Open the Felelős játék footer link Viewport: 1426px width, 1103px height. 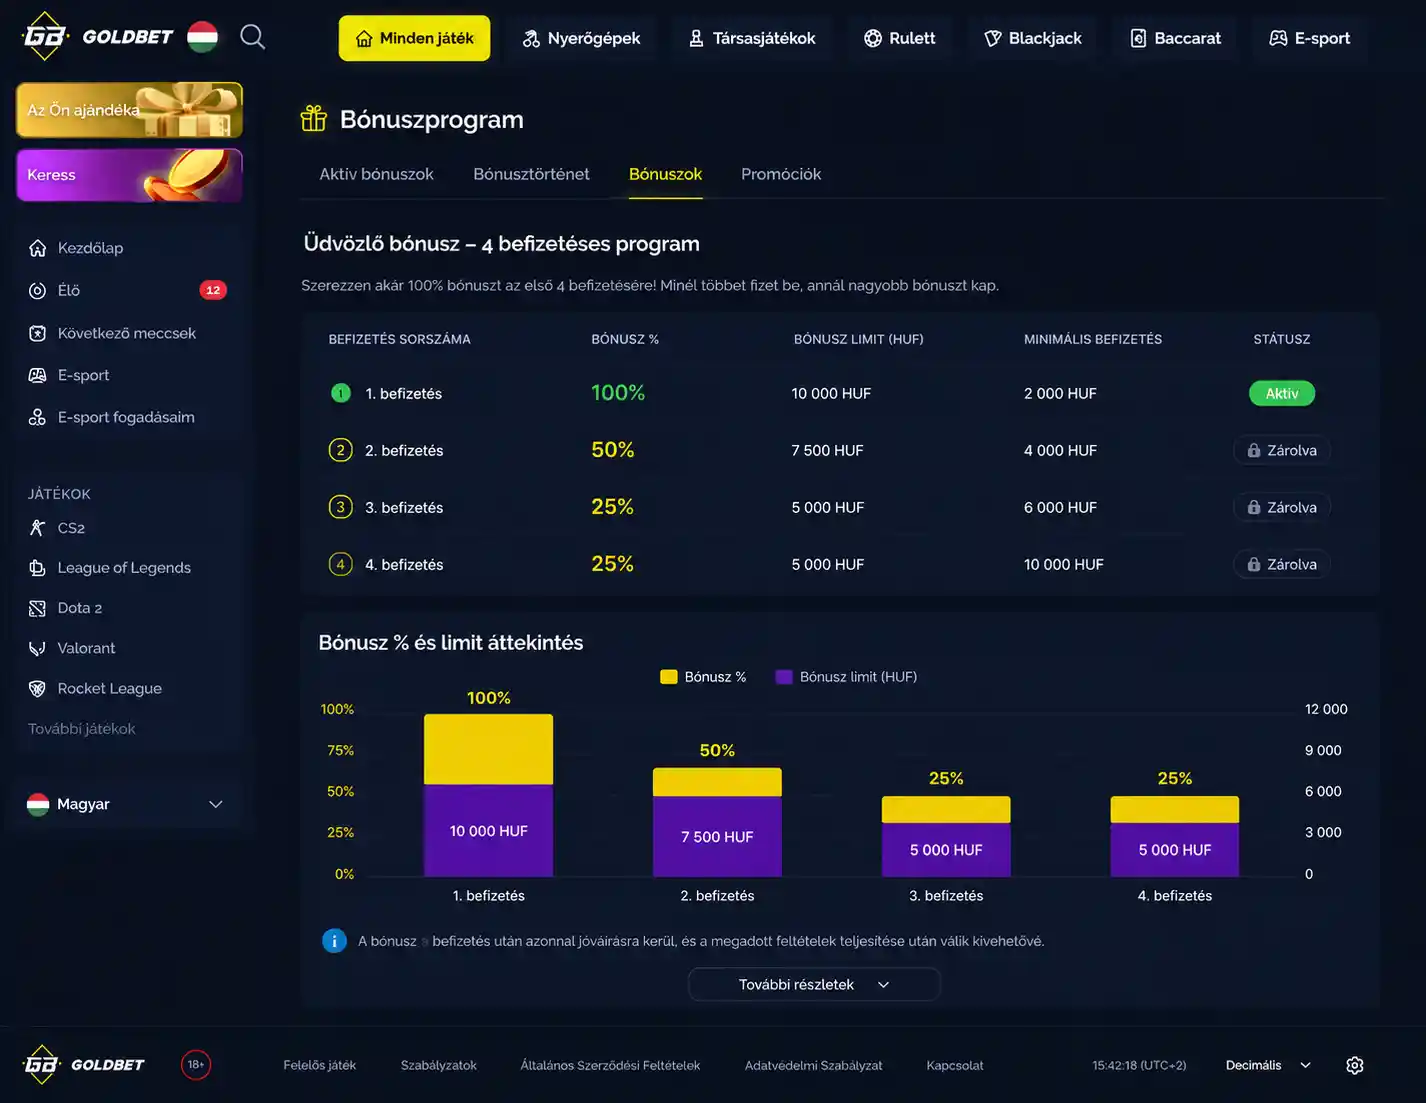319,1065
